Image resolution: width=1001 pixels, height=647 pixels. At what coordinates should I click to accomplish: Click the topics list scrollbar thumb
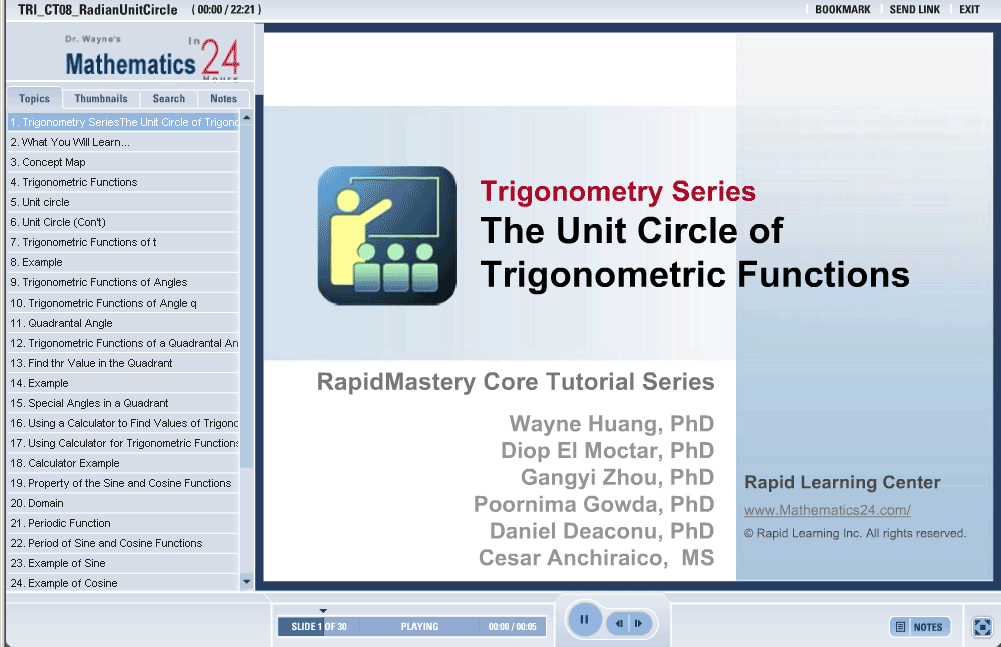(246, 297)
